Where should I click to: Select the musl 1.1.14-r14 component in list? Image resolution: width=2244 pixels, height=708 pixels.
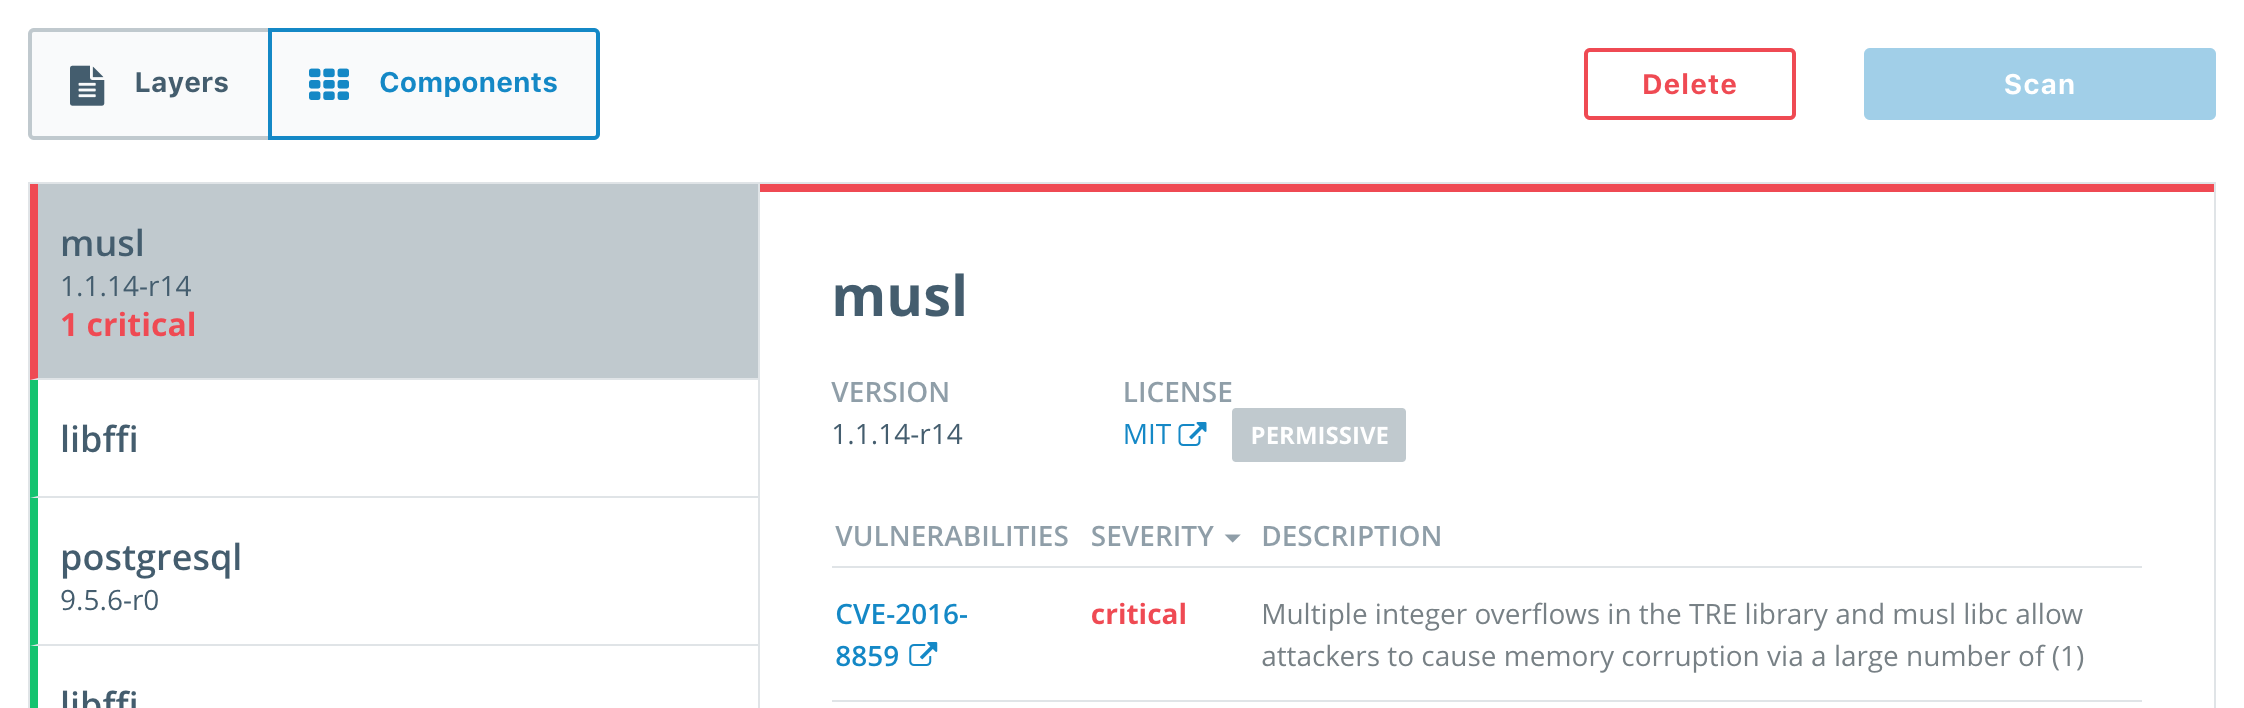click(396, 281)
